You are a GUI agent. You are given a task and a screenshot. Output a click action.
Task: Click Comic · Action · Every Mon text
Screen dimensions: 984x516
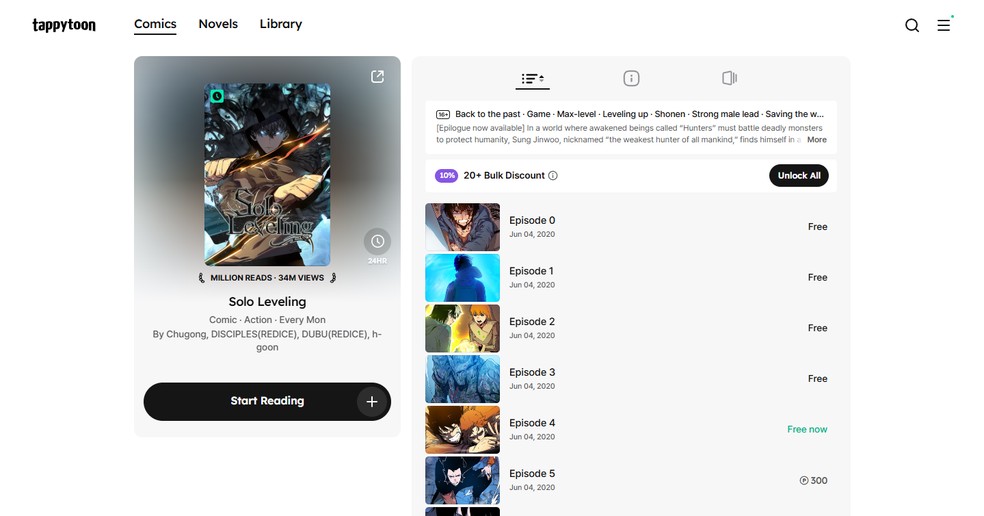point(267,320)
